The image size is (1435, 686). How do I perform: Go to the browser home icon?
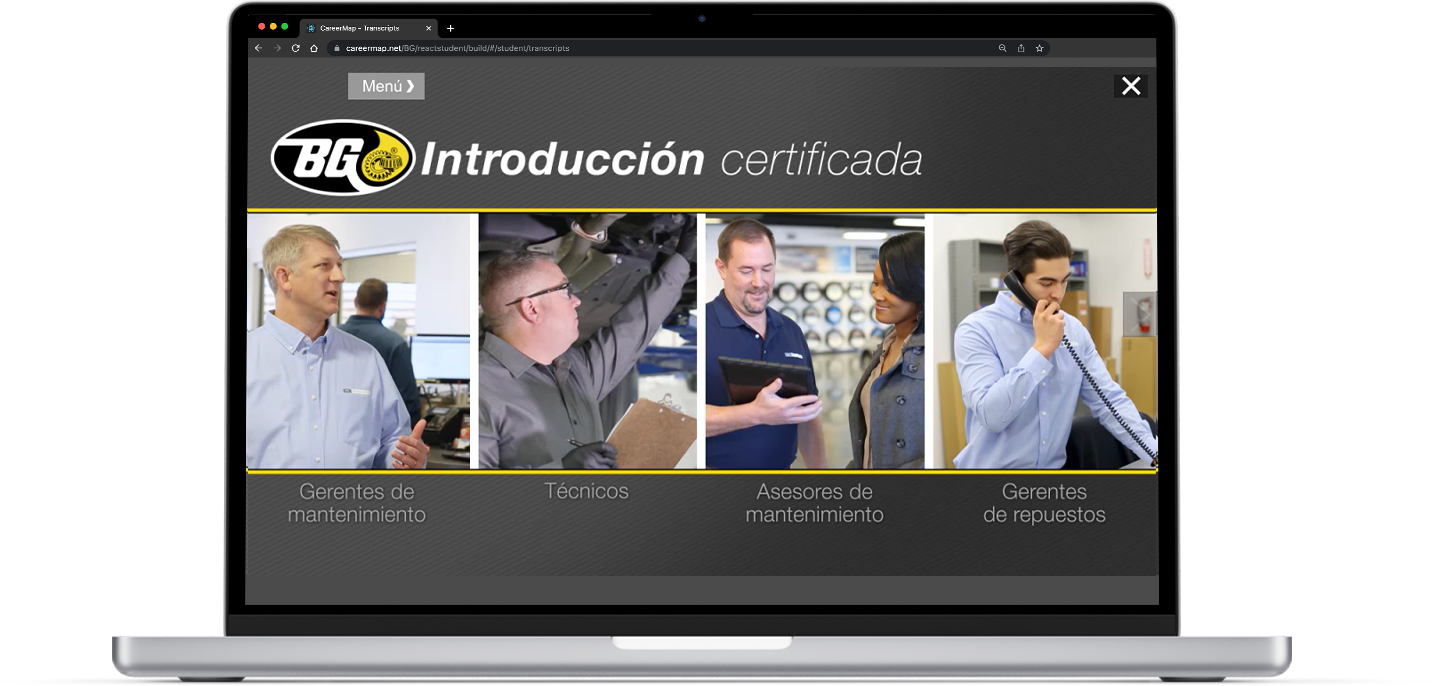point(313,48)
